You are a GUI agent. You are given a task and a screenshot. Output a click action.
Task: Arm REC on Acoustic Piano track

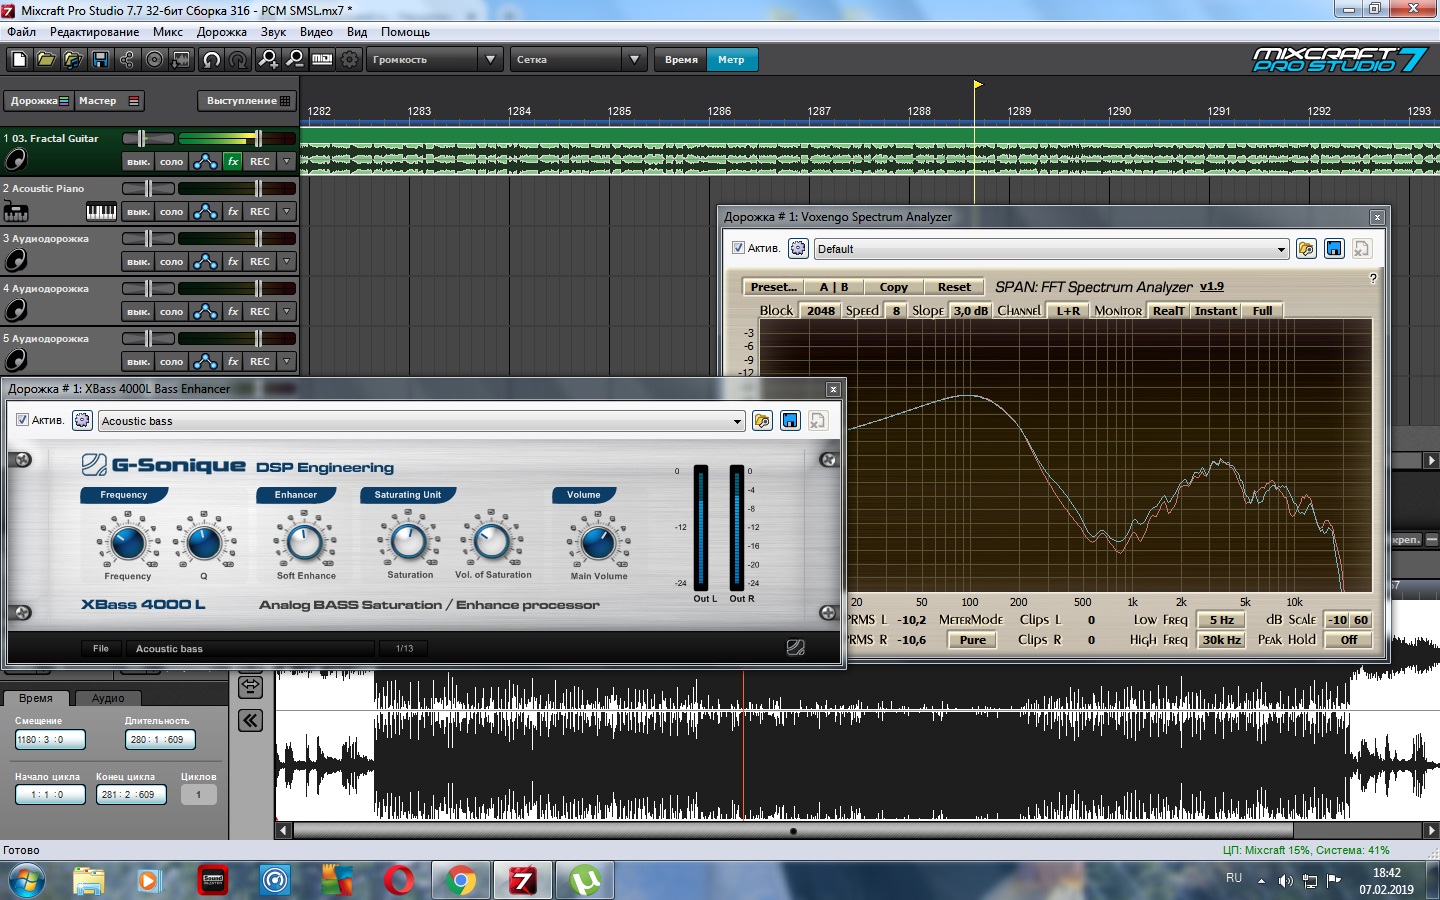pos(260,211)
